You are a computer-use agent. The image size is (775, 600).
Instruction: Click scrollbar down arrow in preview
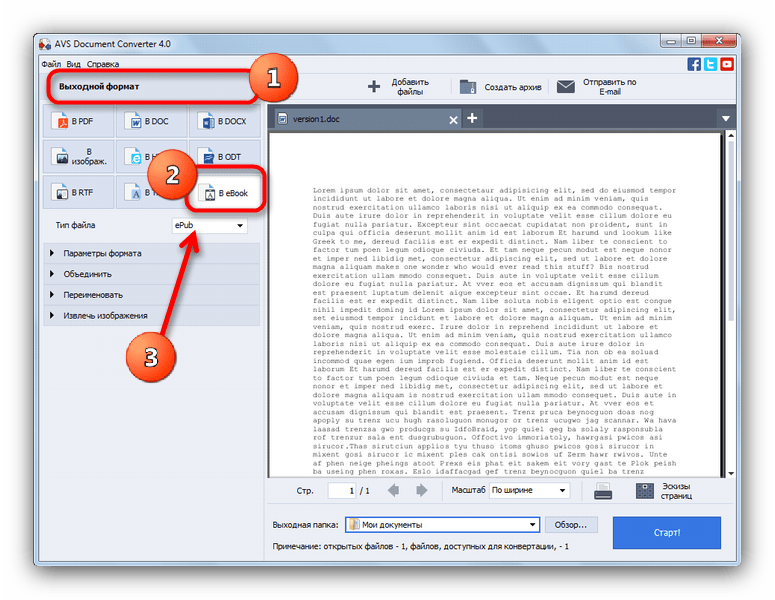tap(731, 473)
